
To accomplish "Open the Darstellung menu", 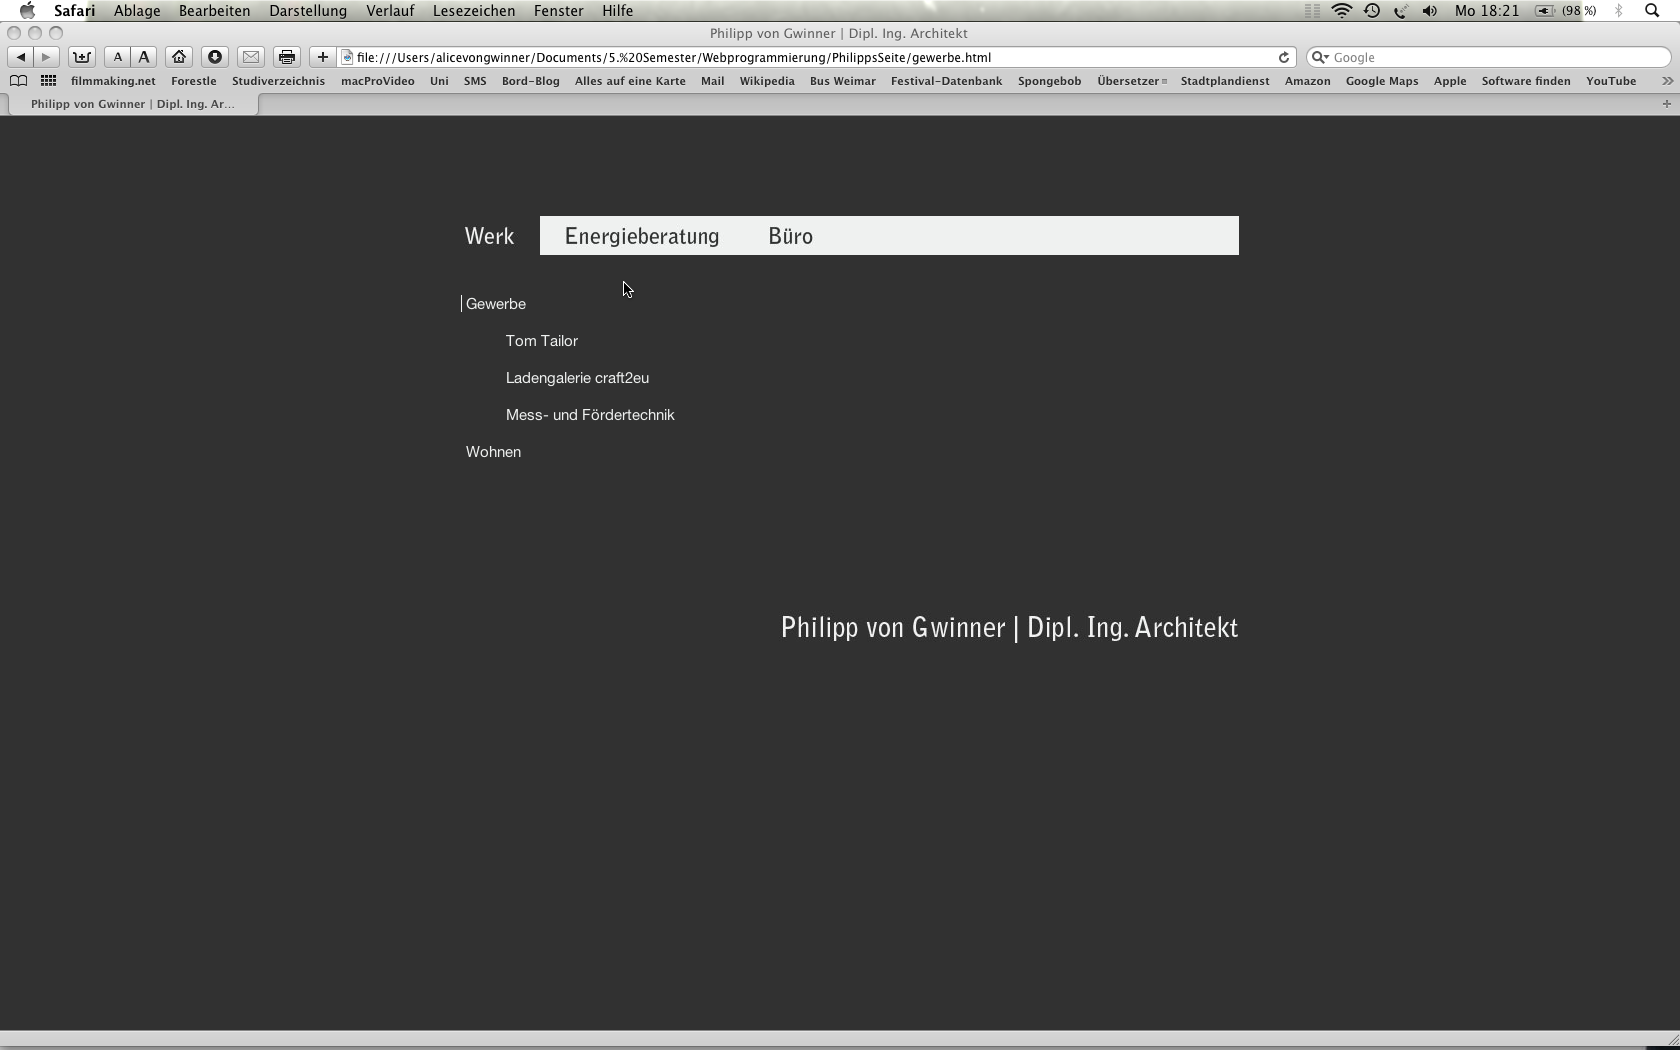I will pos(307,11).
